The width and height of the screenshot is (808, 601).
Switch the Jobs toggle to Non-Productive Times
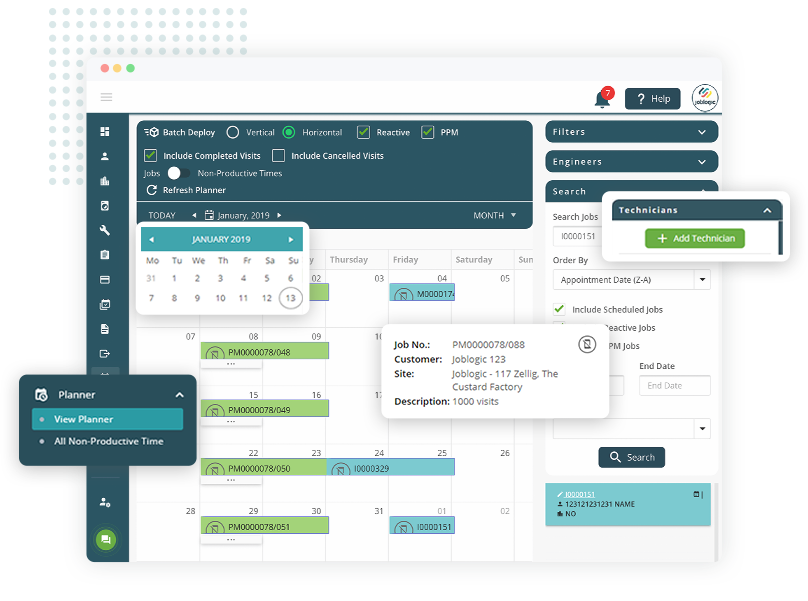178,172
